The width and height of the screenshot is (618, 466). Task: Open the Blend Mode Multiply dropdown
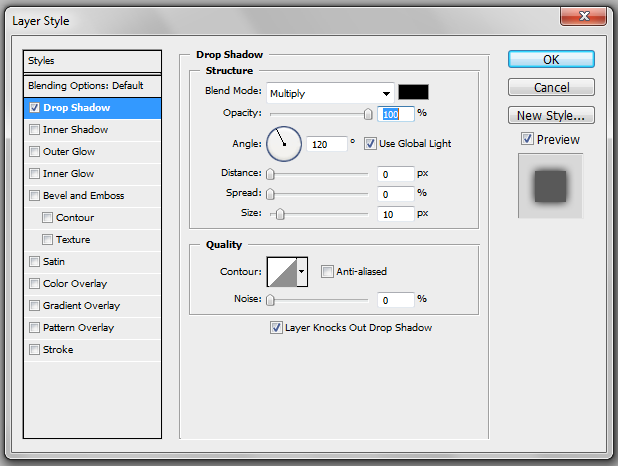tap(330, 93)
